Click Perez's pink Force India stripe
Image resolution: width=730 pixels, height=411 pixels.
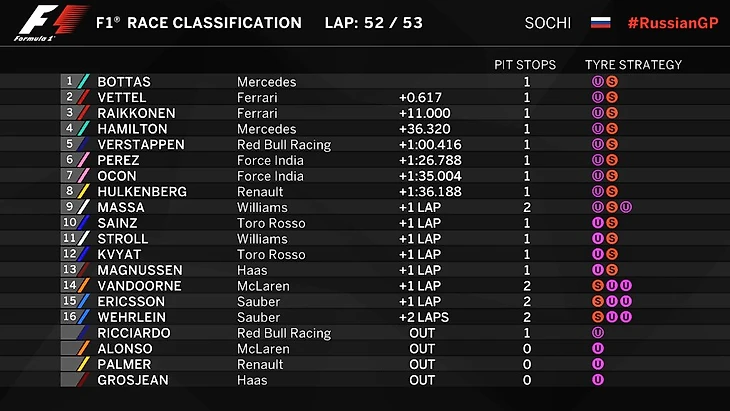click(x=83, y=160)
